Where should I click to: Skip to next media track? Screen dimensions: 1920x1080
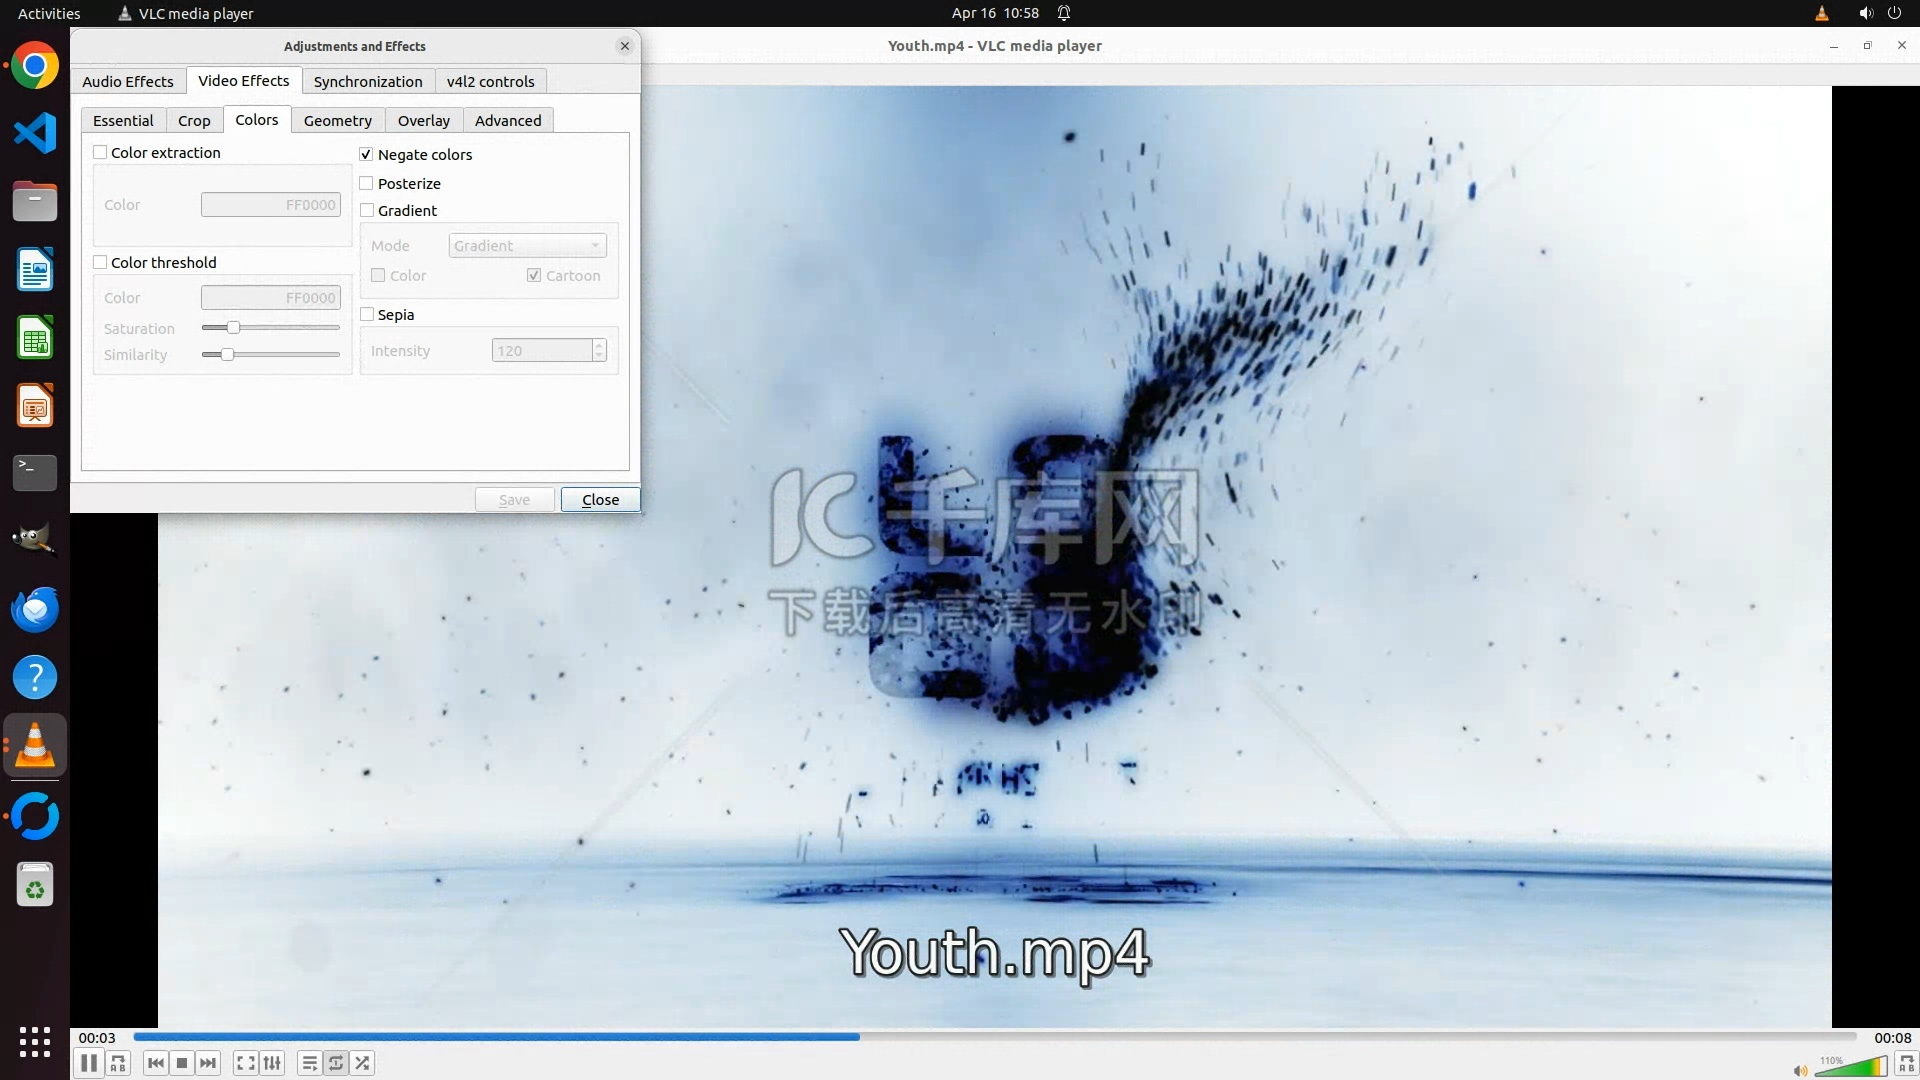(x=208, y=1063)
